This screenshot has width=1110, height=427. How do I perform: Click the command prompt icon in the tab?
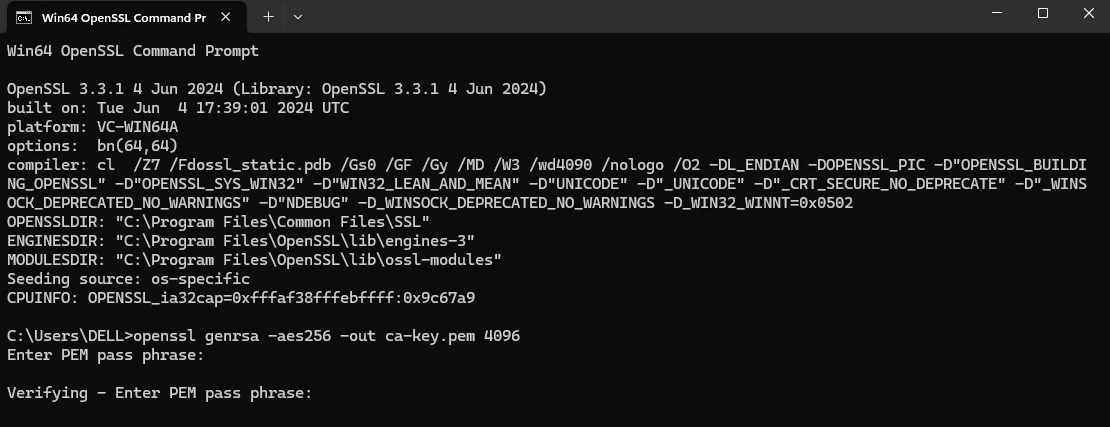pos(23,16)
